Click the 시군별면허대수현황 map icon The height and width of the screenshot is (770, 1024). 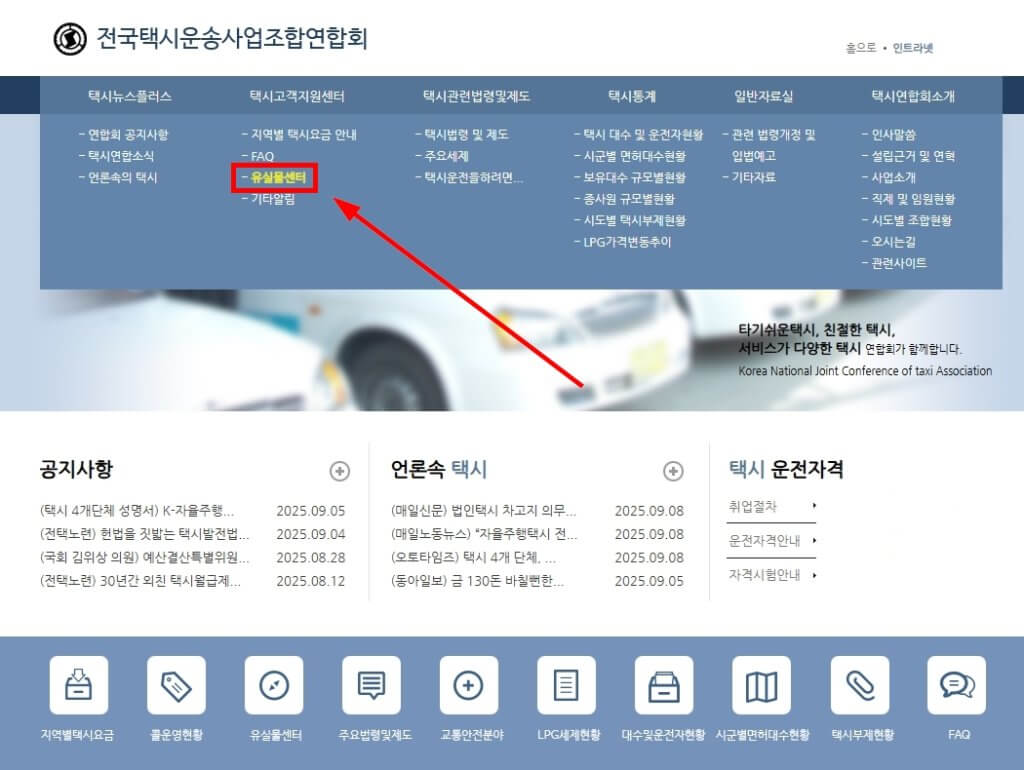762,685
